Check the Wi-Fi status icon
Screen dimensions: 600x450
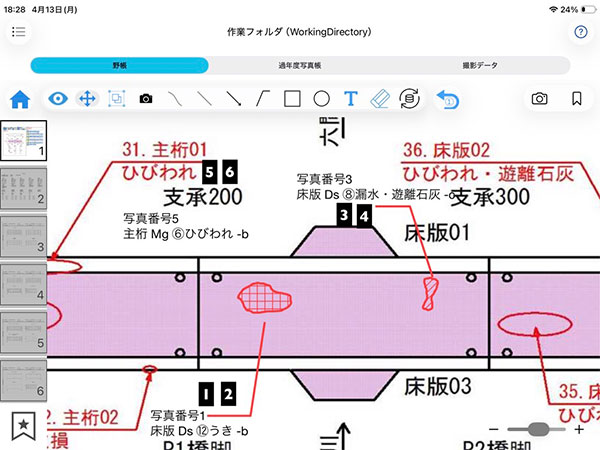coord(553,10)
